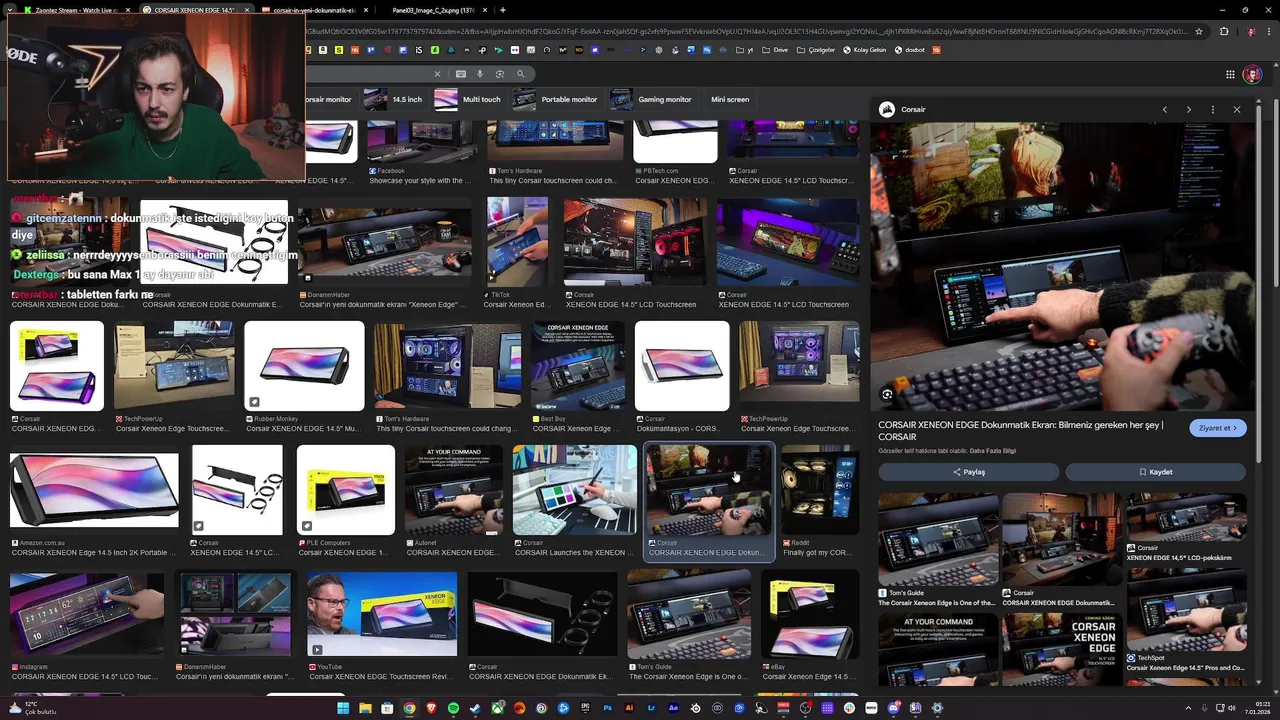Search this image with Lens overlay icon

point(887,394)
